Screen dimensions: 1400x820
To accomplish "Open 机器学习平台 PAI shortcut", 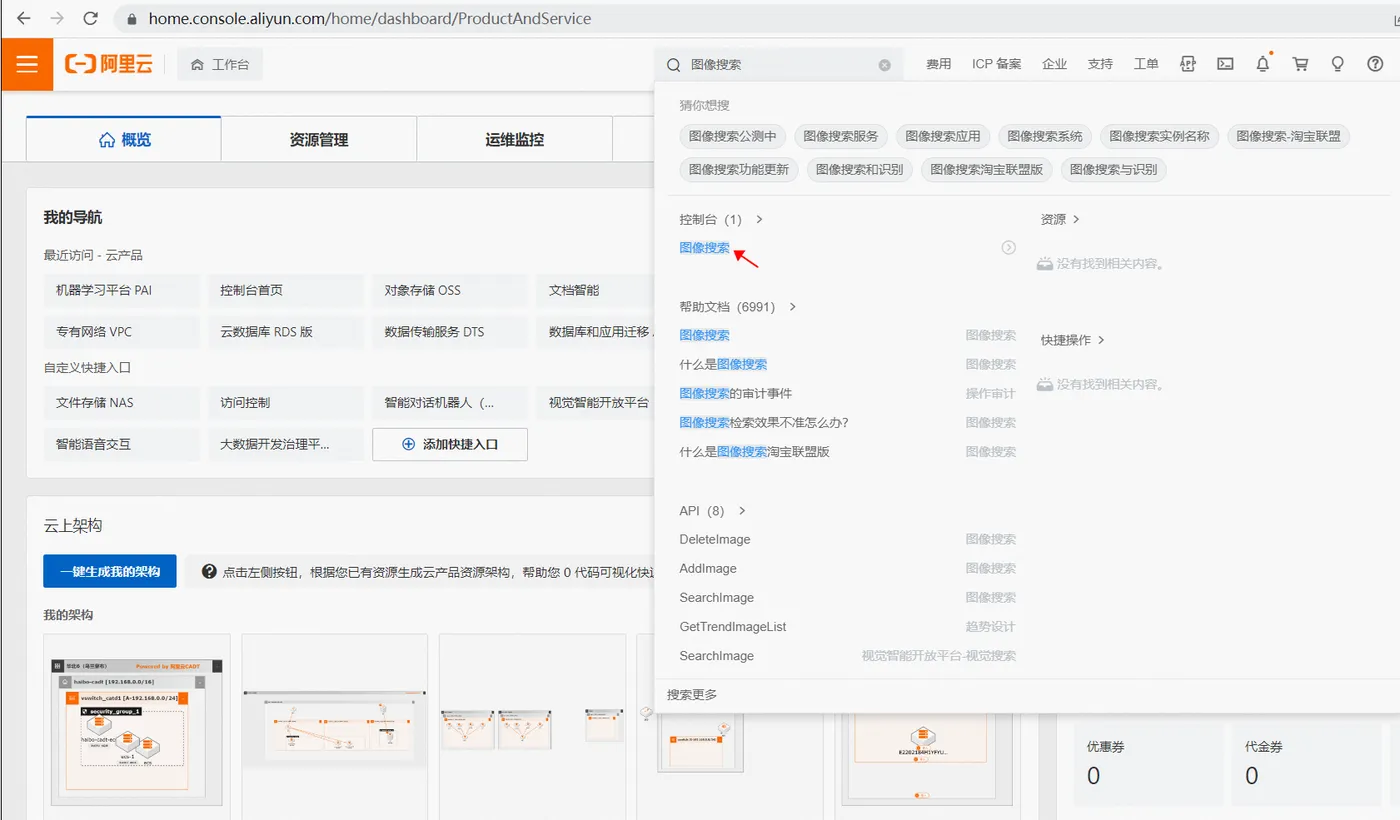I will (x=122, y=290).
